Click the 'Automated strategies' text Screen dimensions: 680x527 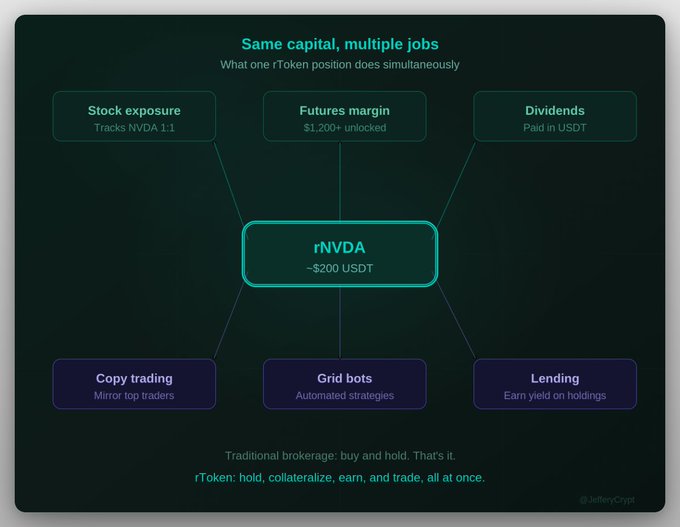344,396
